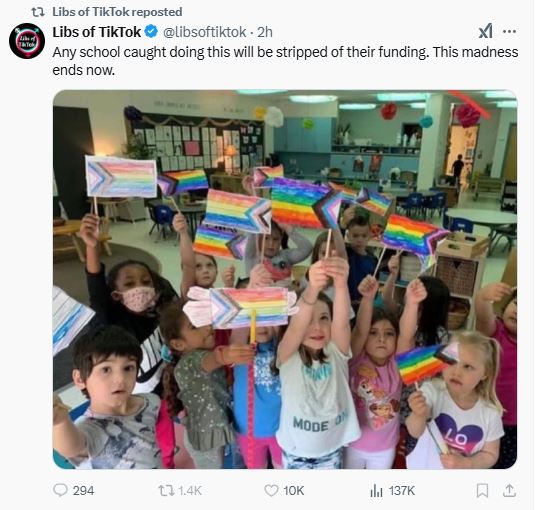Click the post text about school funding
542x510 pixels.
285,61
